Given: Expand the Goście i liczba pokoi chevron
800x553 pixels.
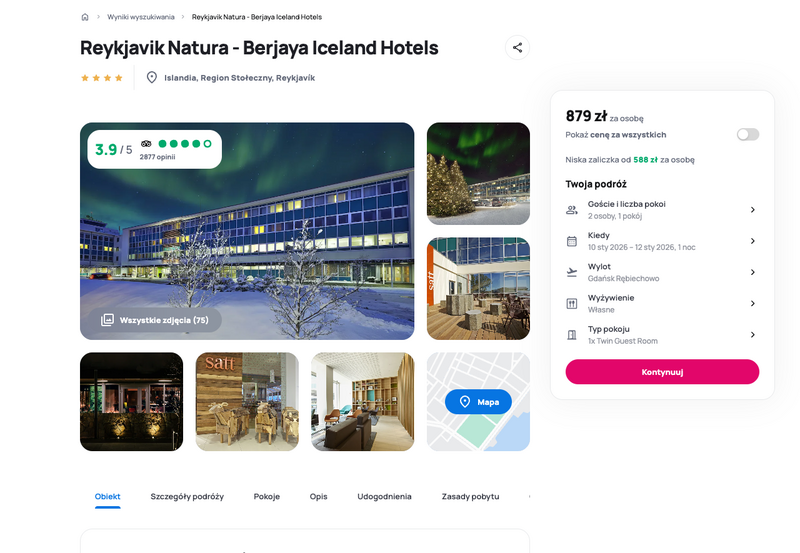Looking at the screenshot, I should point(753,210).
